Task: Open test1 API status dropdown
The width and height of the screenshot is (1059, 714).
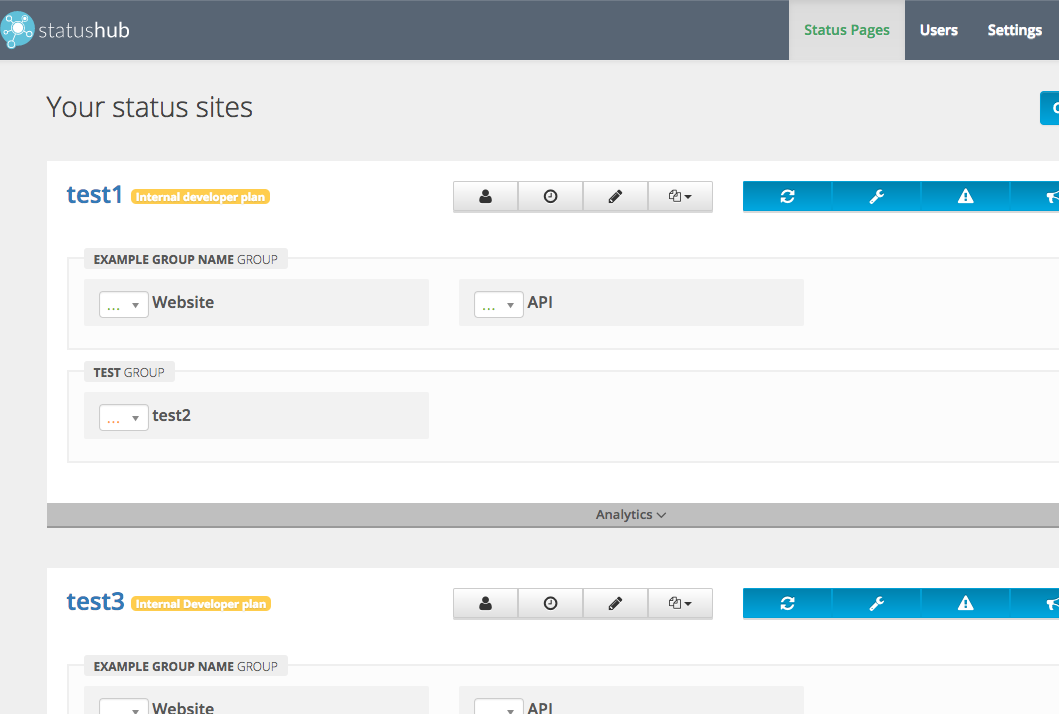Action: pyautogui.click(x=498, y=305)
